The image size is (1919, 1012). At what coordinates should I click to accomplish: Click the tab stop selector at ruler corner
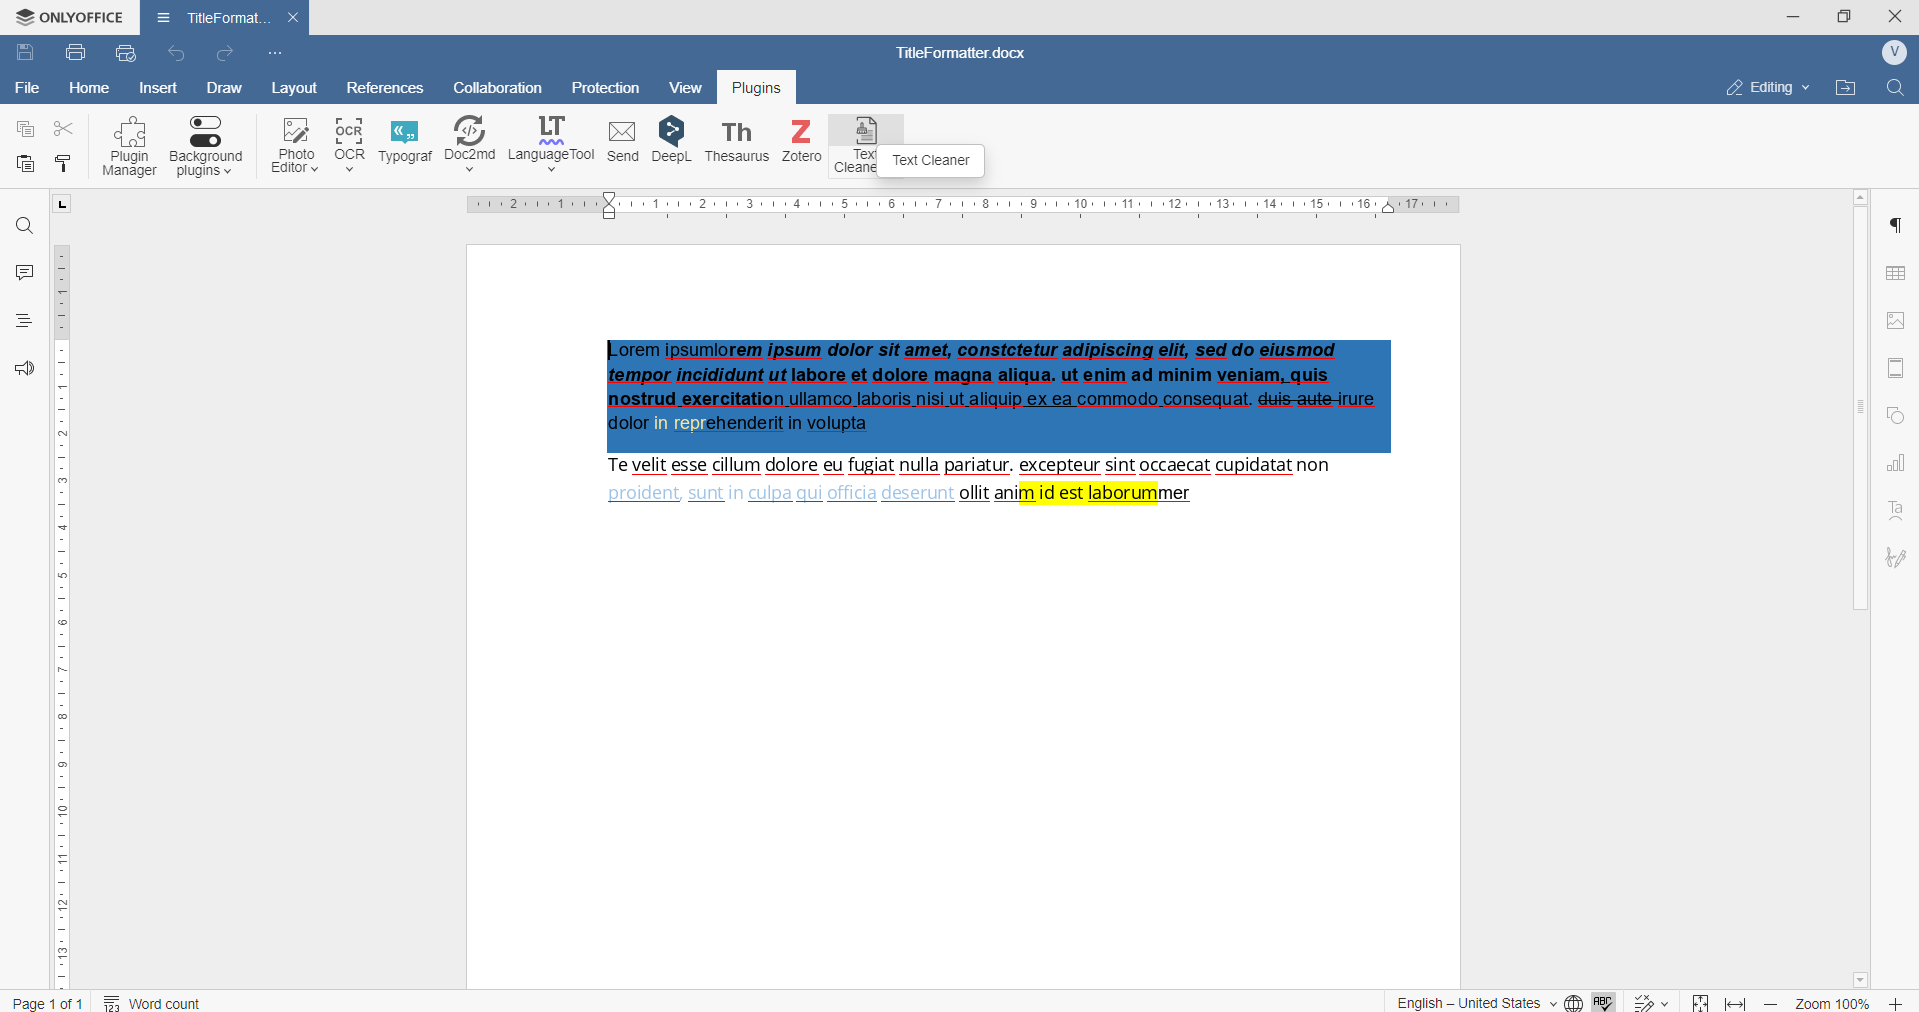point(62,205)
